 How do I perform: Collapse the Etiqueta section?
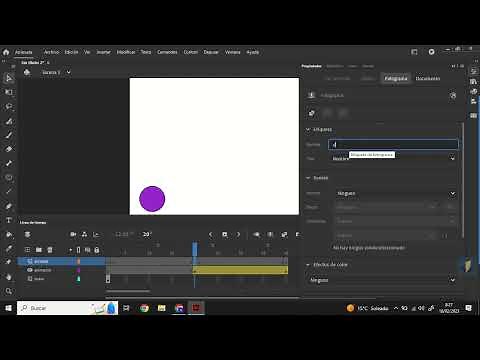(x=308, y=129)
